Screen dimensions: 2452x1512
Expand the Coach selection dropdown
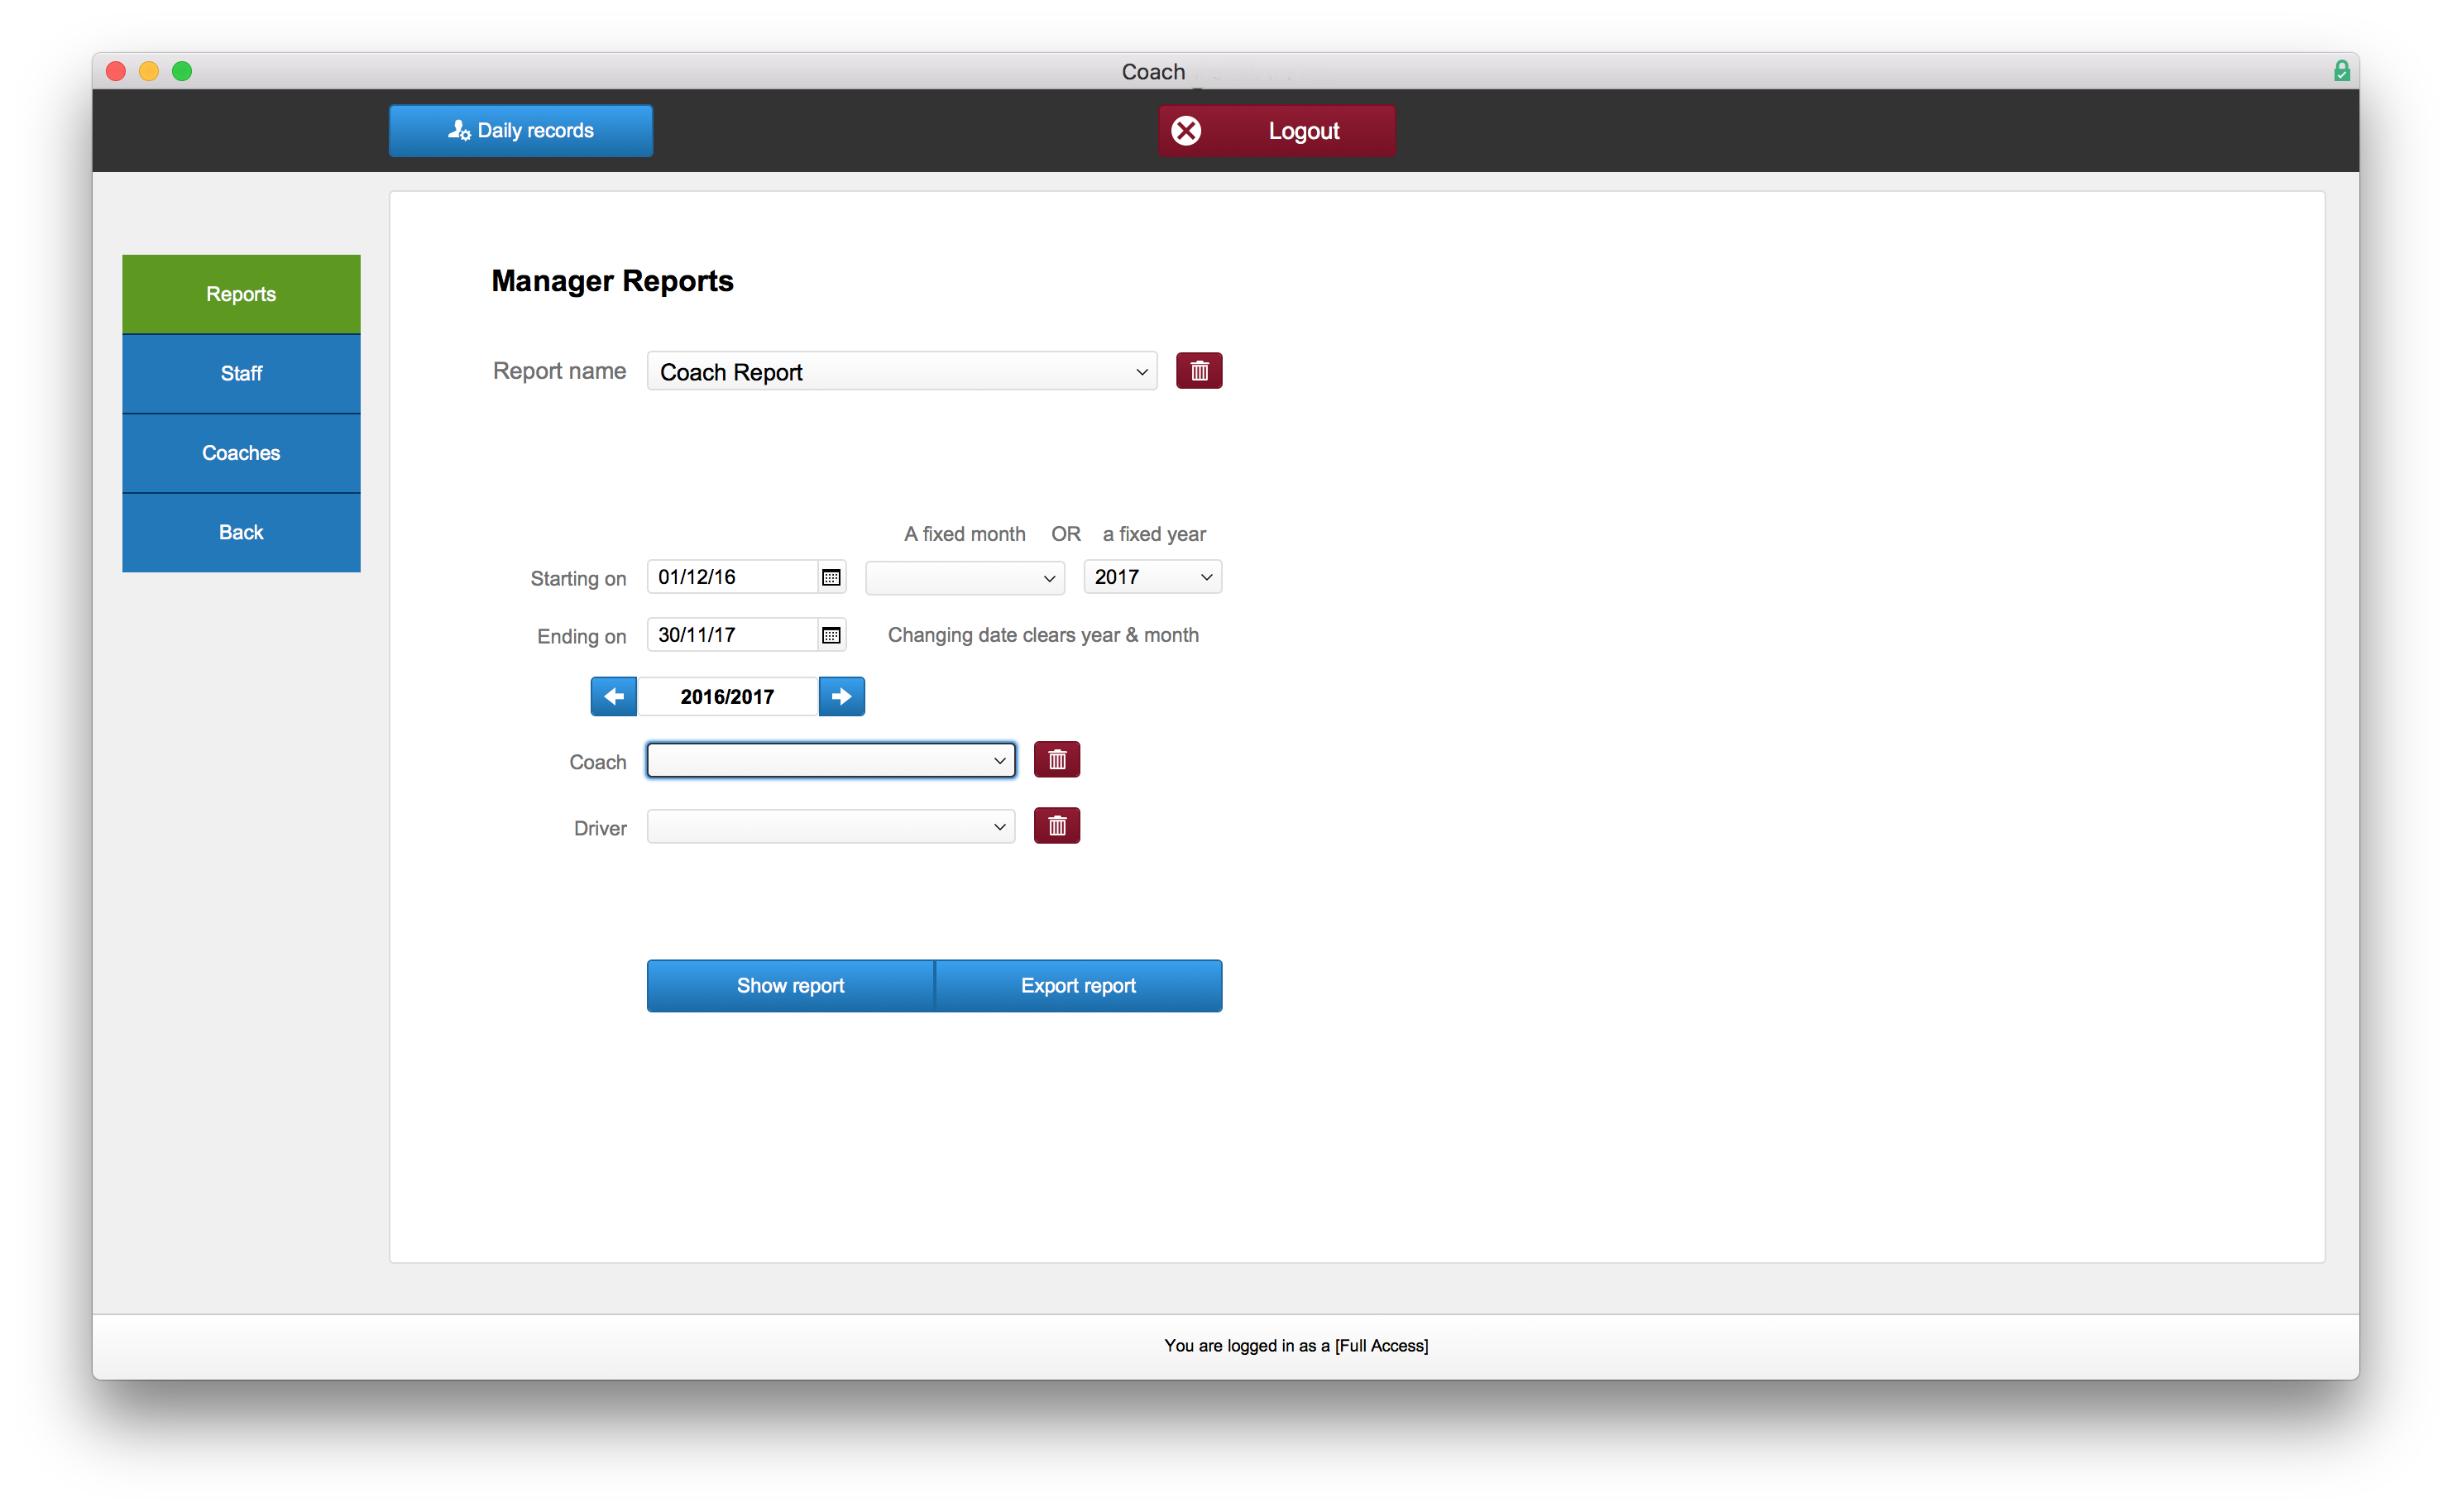pos(830,760)
